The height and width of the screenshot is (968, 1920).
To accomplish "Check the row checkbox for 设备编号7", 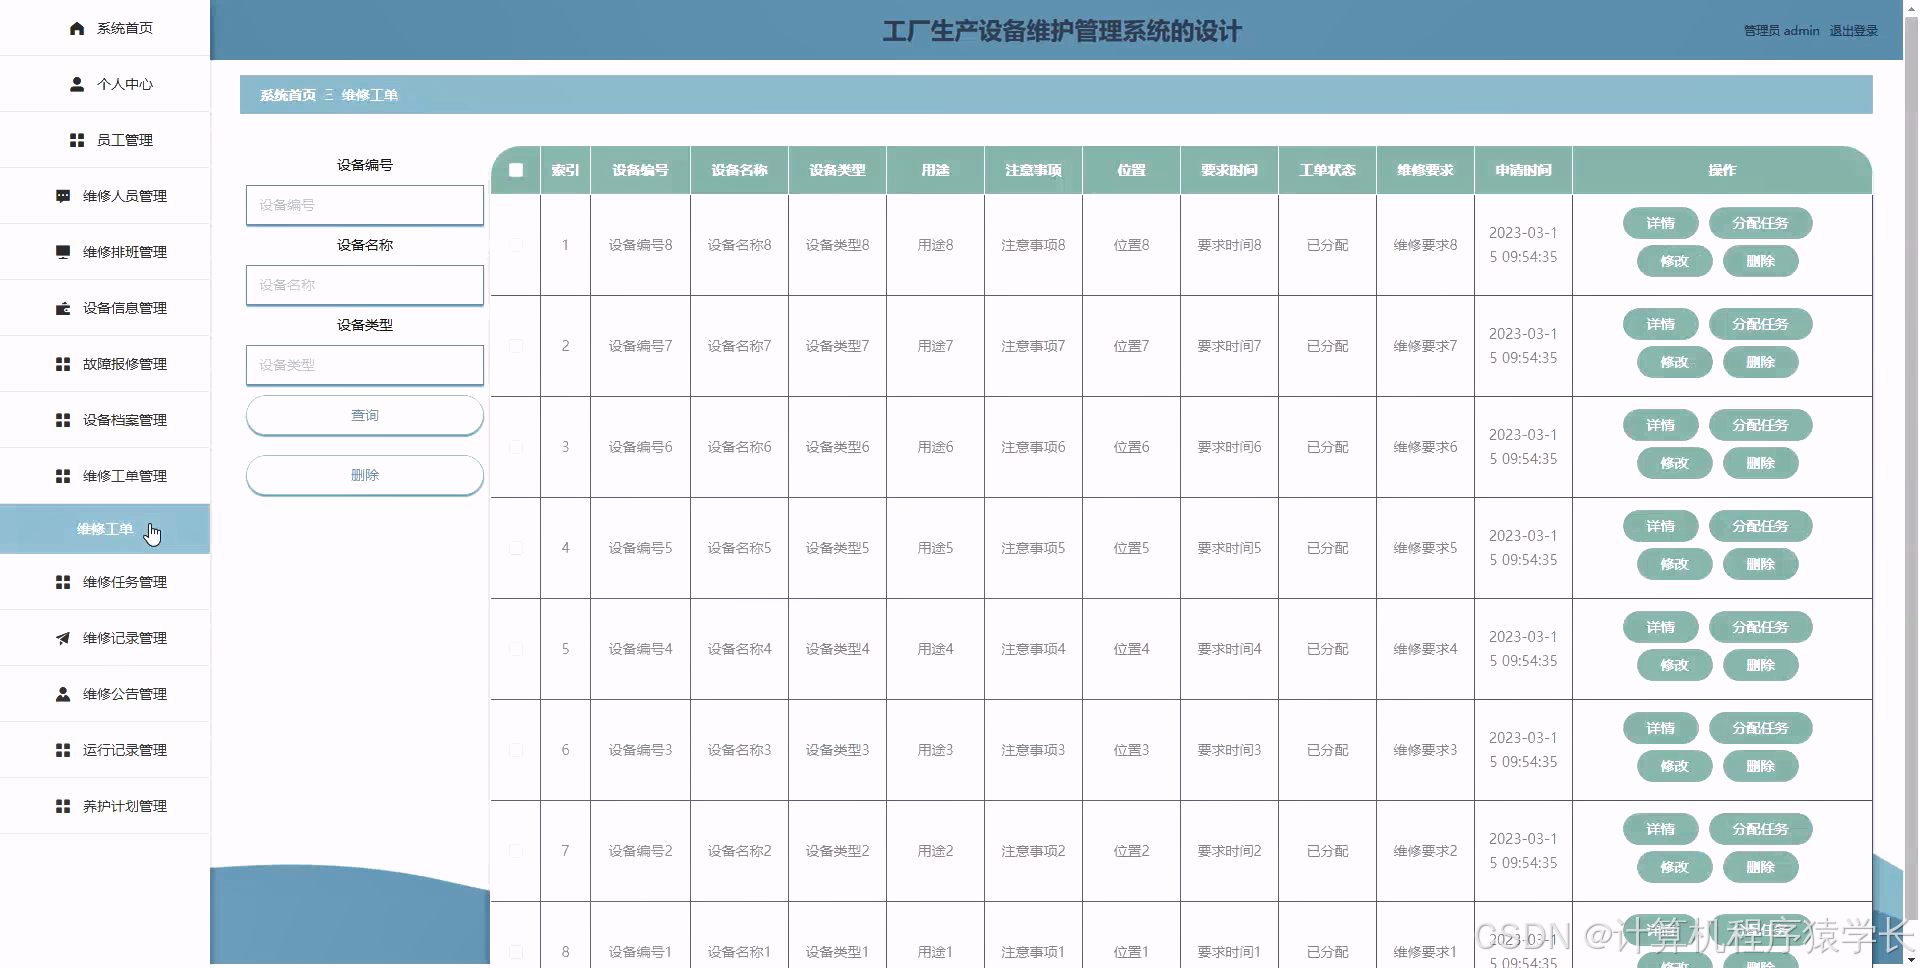I will pyautogui.click(x=516, y=346).
